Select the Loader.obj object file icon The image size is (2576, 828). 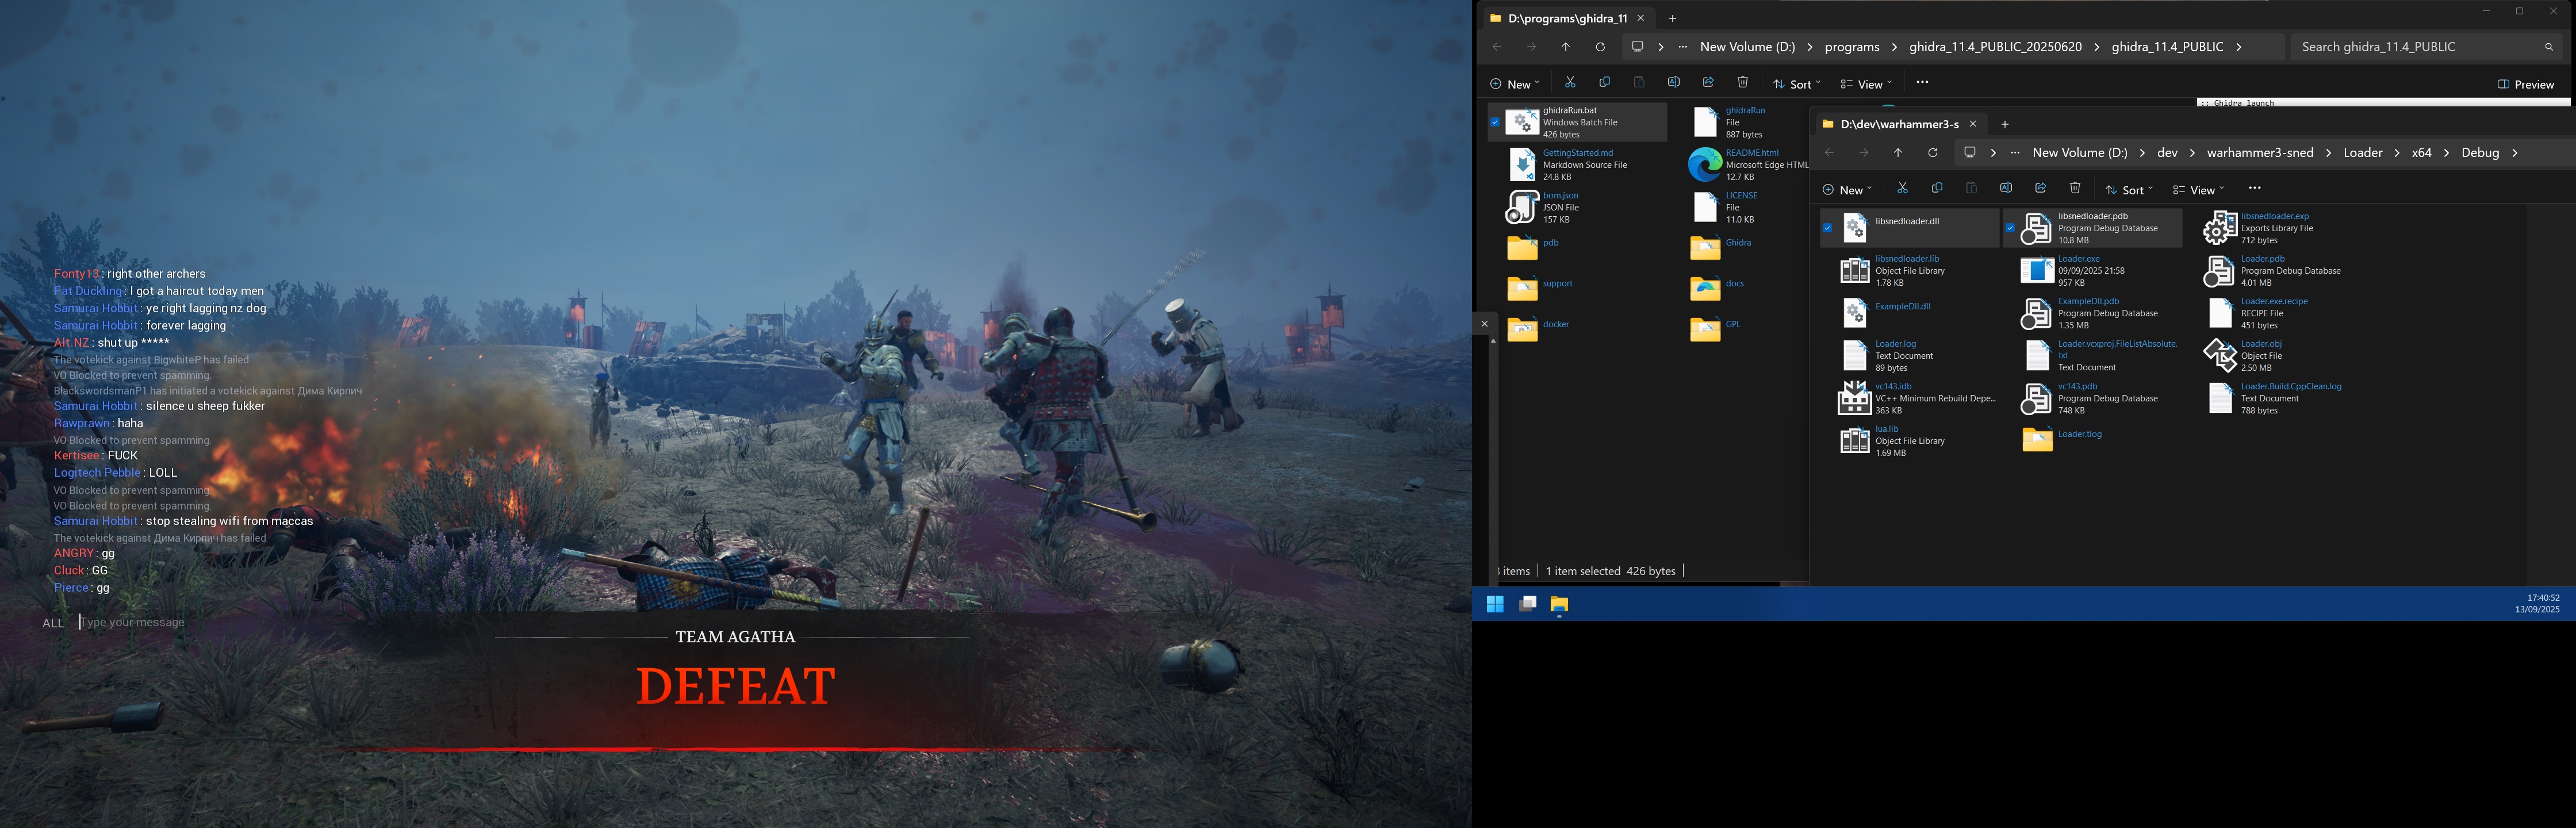tap(2220, 356)
